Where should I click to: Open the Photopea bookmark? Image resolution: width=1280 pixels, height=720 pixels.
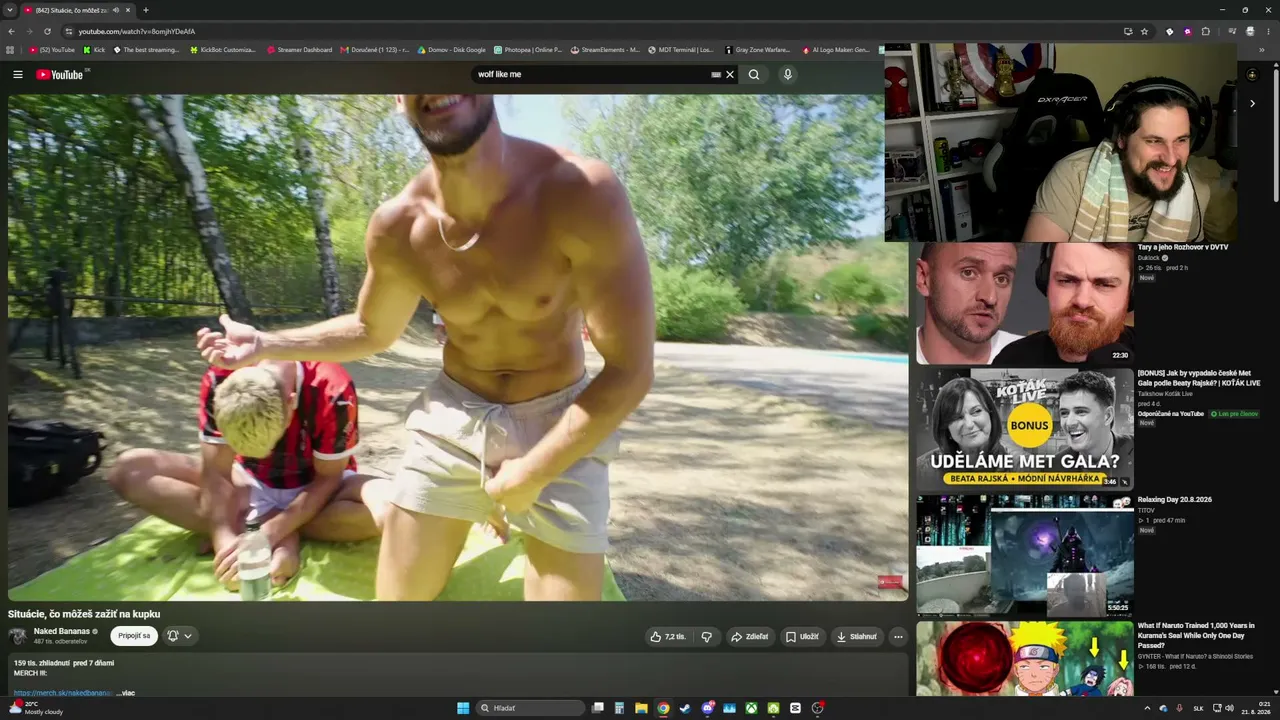point(528,49)
